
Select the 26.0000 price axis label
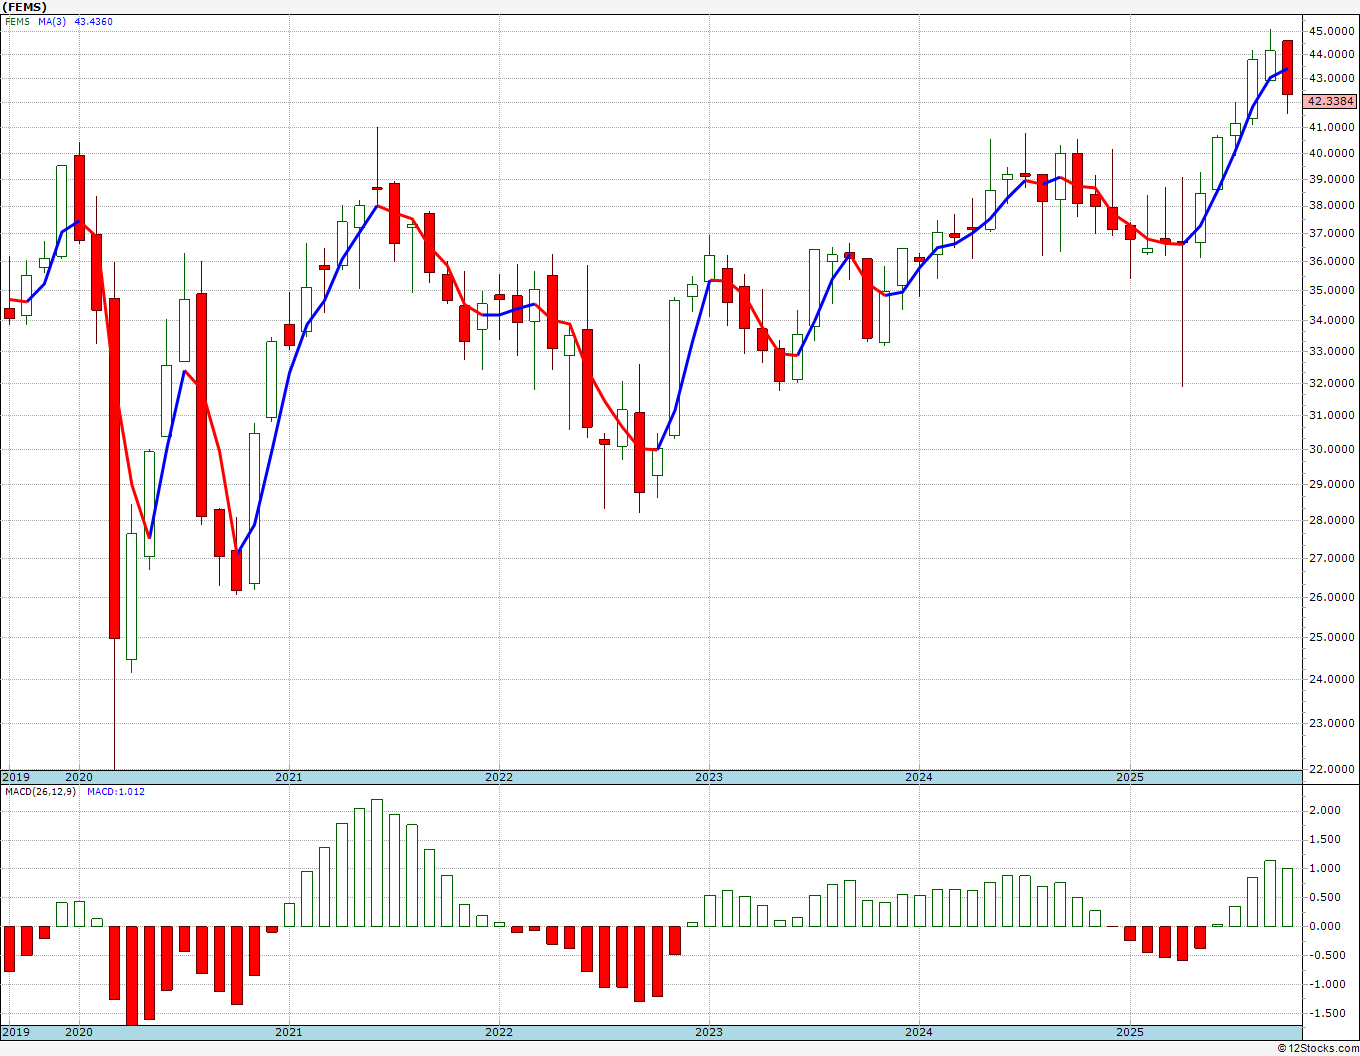tap(1331, 597)
